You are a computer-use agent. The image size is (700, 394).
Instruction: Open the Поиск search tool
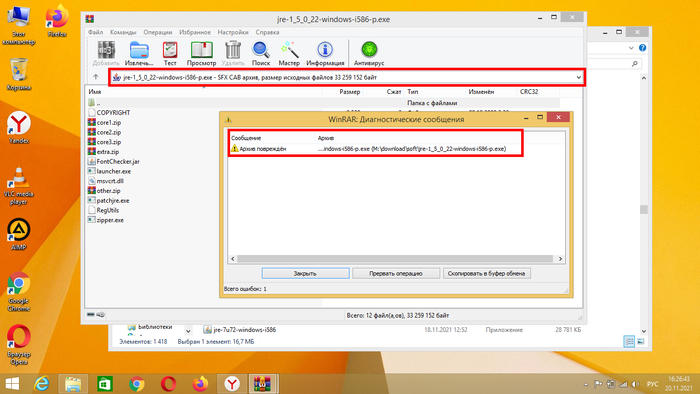pos(261,53)
